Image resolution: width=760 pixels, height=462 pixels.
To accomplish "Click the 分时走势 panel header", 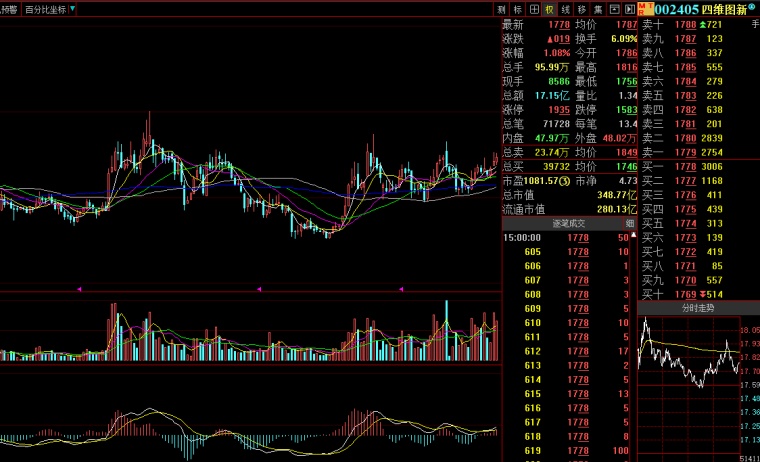I will [698, 308].
